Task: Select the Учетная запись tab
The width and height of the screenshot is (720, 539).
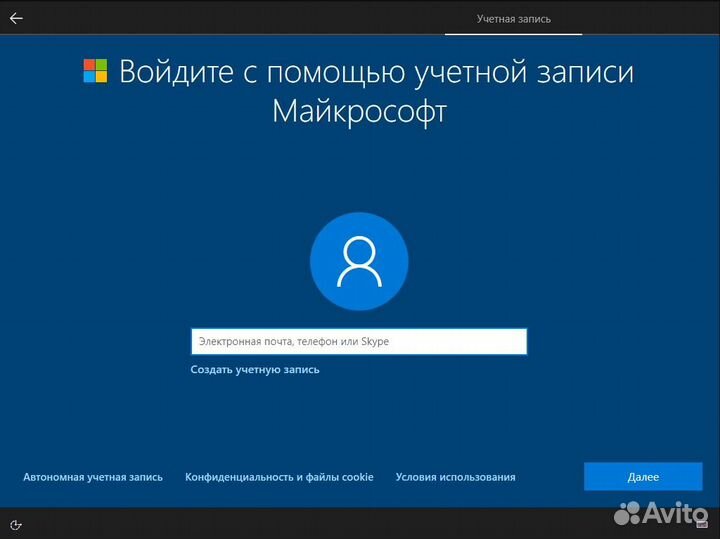Action: pyautogui.click(x=513, y=19)
